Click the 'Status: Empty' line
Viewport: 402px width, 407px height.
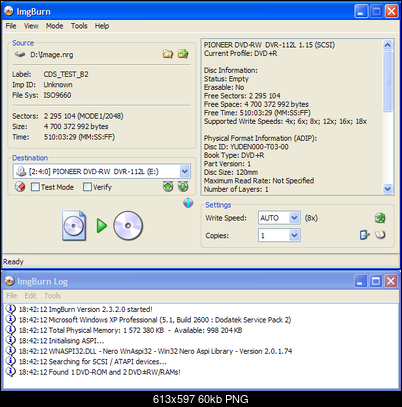tap(226, 79)
